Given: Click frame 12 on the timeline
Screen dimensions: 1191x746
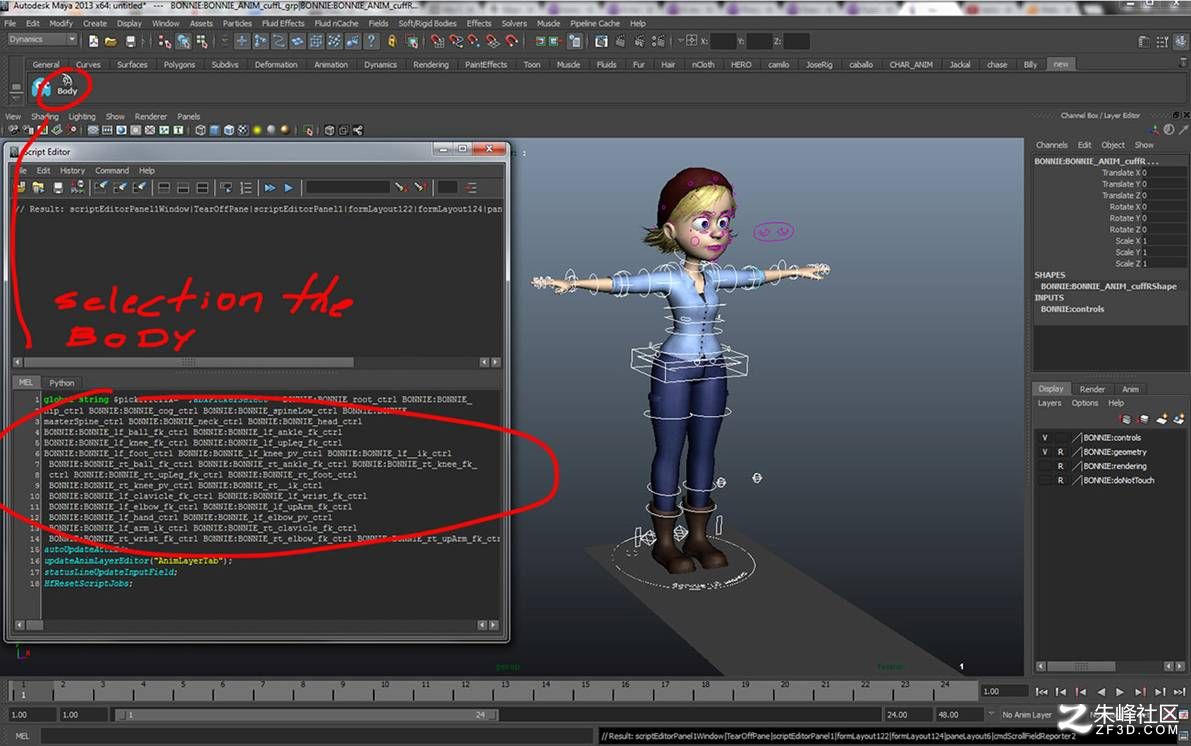Looking at the screenshot, I should (466, 690).
